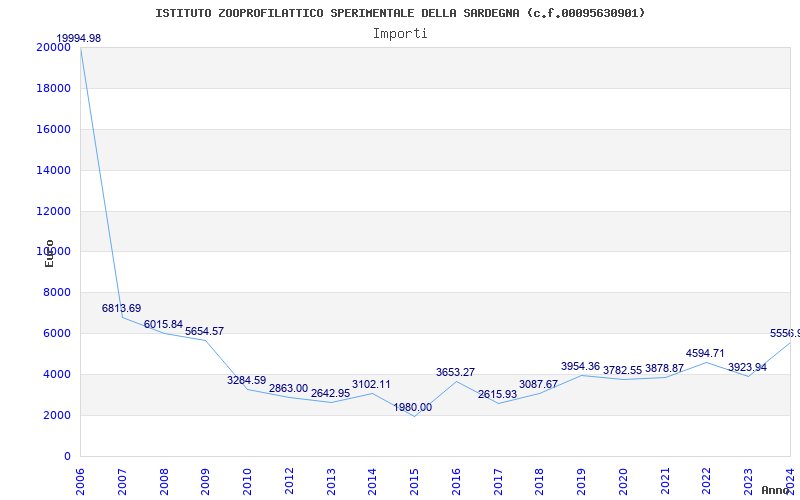Click the y-axis value 0
800x500 pixels.
pos(67,456)
